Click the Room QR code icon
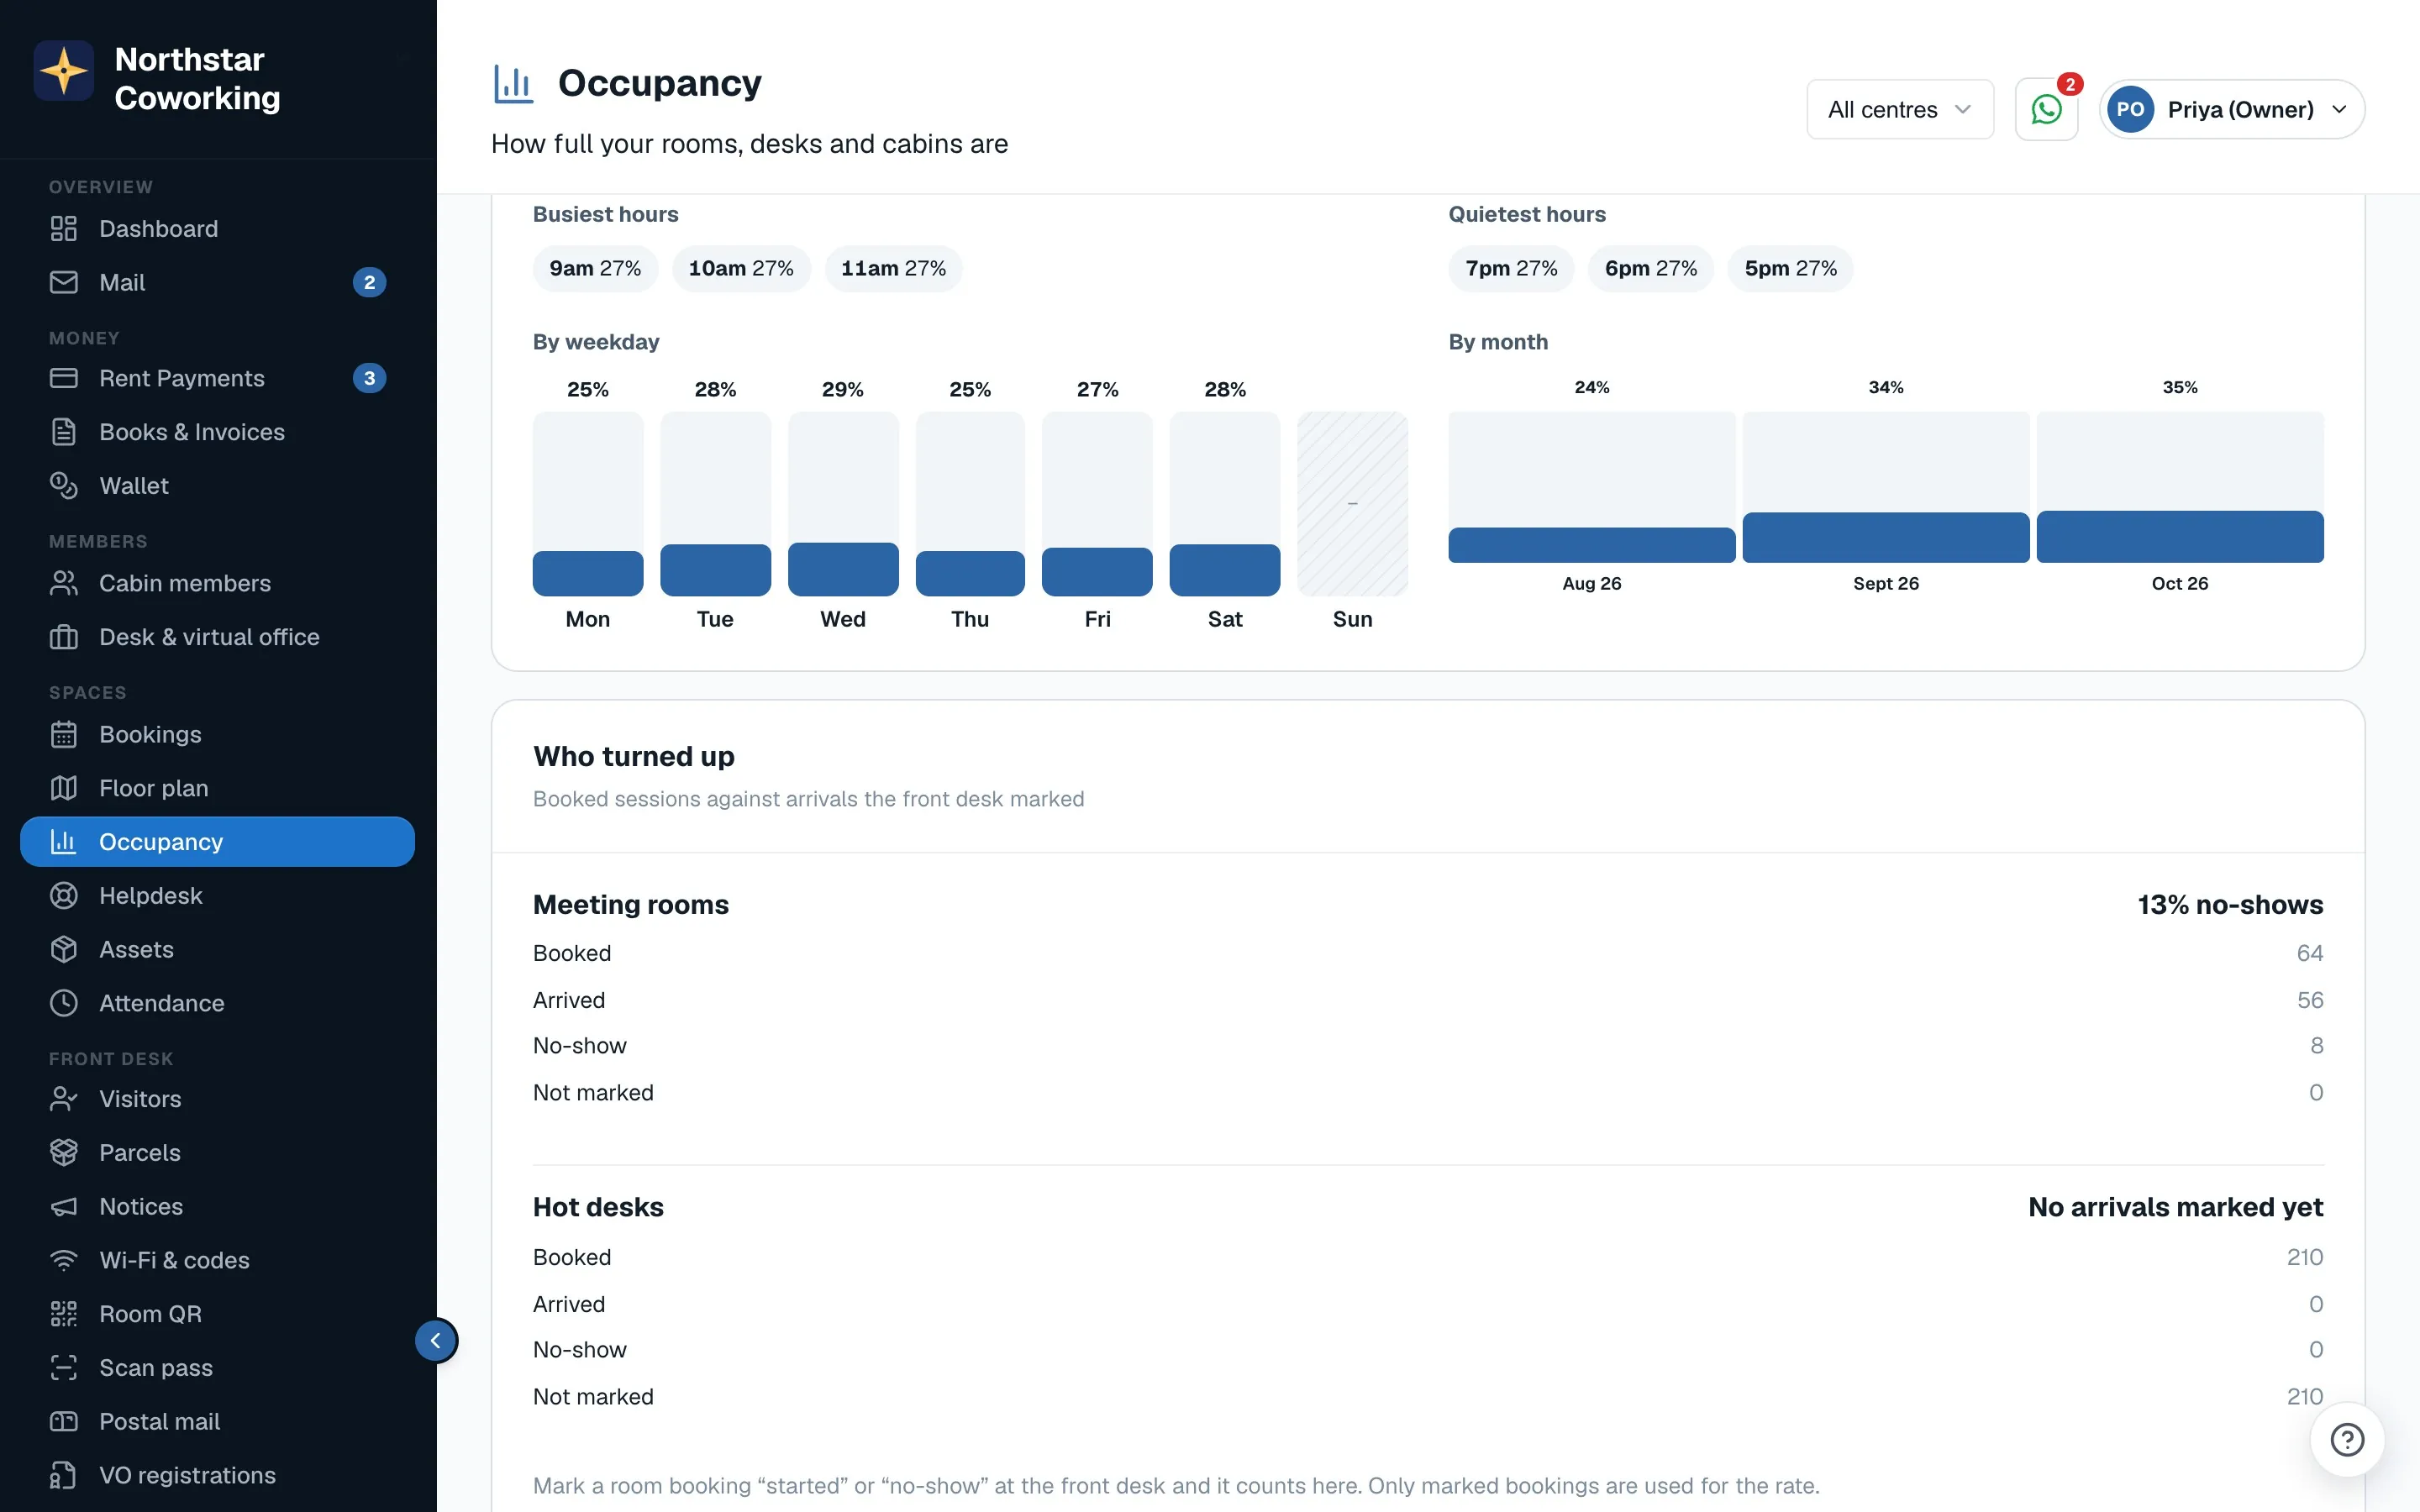This screenshot has width=2420, height=1512. 64,1315
